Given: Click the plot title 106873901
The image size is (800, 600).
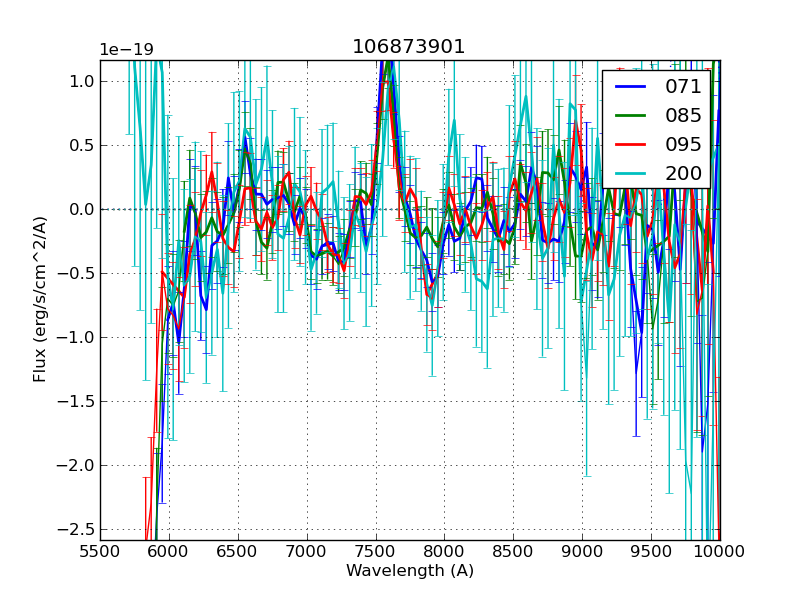Looking at the screenshot, I should (409, 47).
